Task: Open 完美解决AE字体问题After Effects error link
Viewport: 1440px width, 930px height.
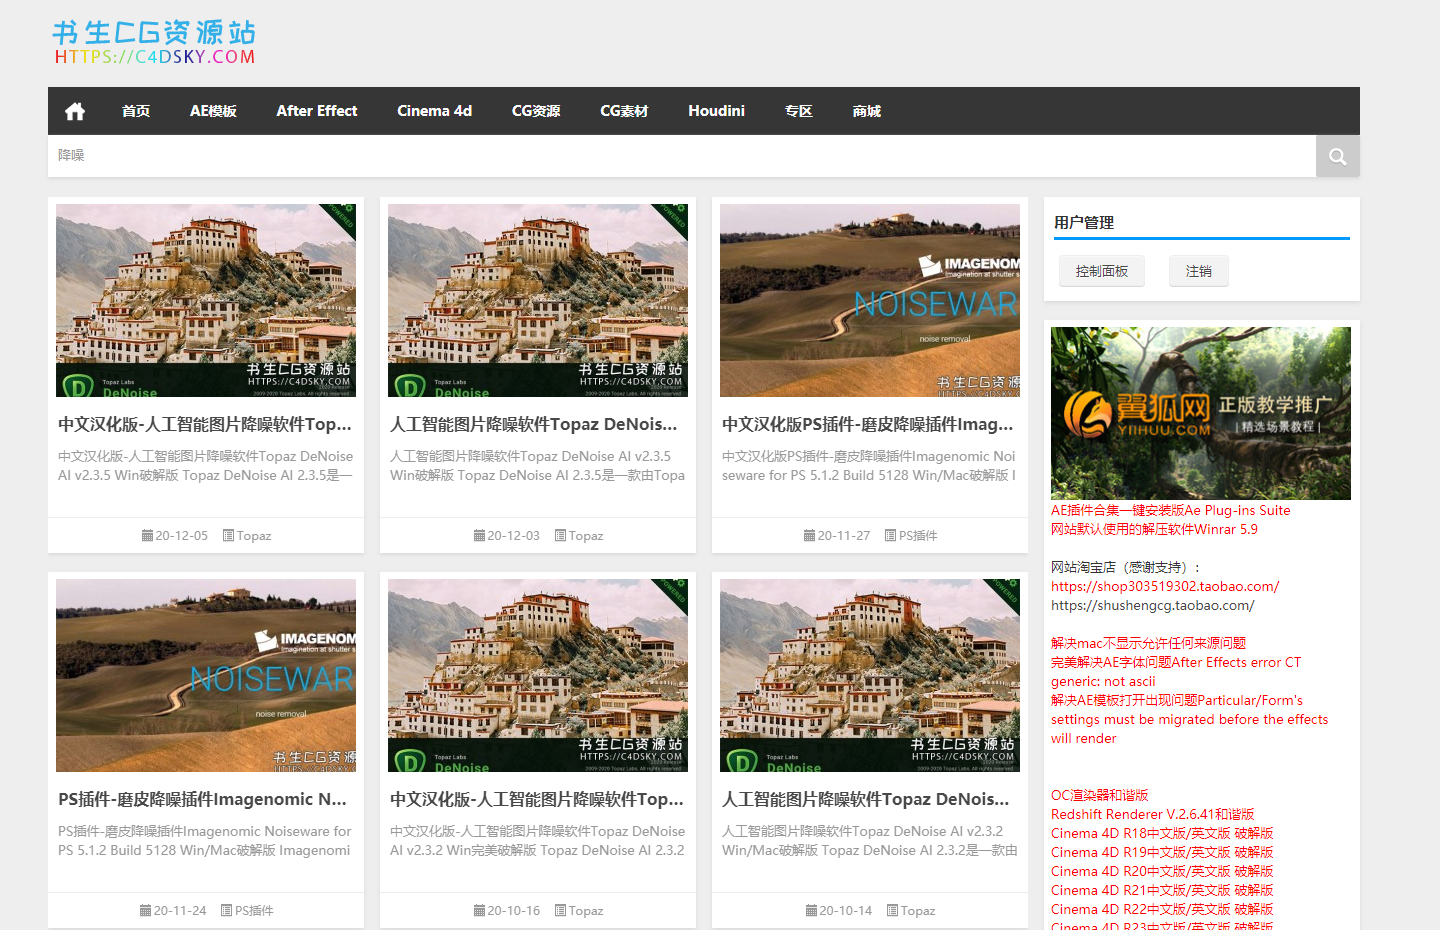Action: click(1176, 672)
